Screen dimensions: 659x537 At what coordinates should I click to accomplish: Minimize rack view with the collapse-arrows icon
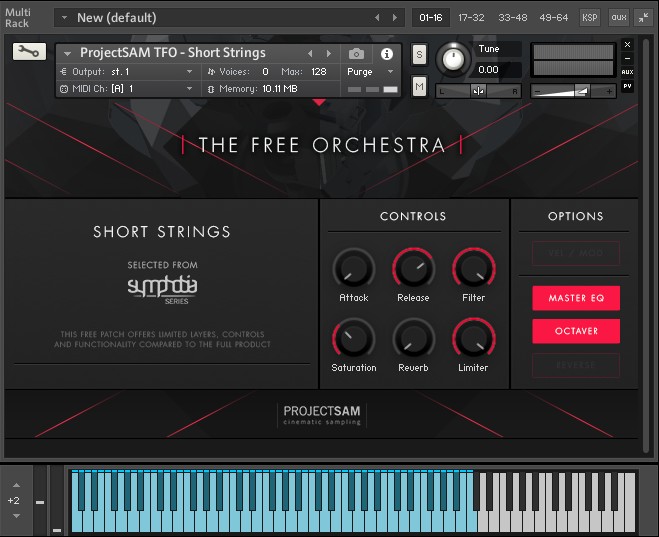643,18
